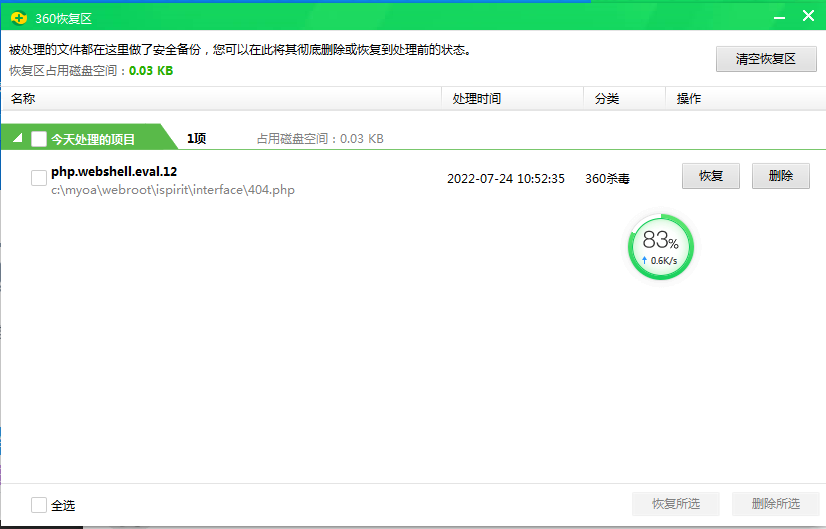Click the 分类 column header
Image resolution: width=826 pixels, height=529 pixels.
[625, 99]
